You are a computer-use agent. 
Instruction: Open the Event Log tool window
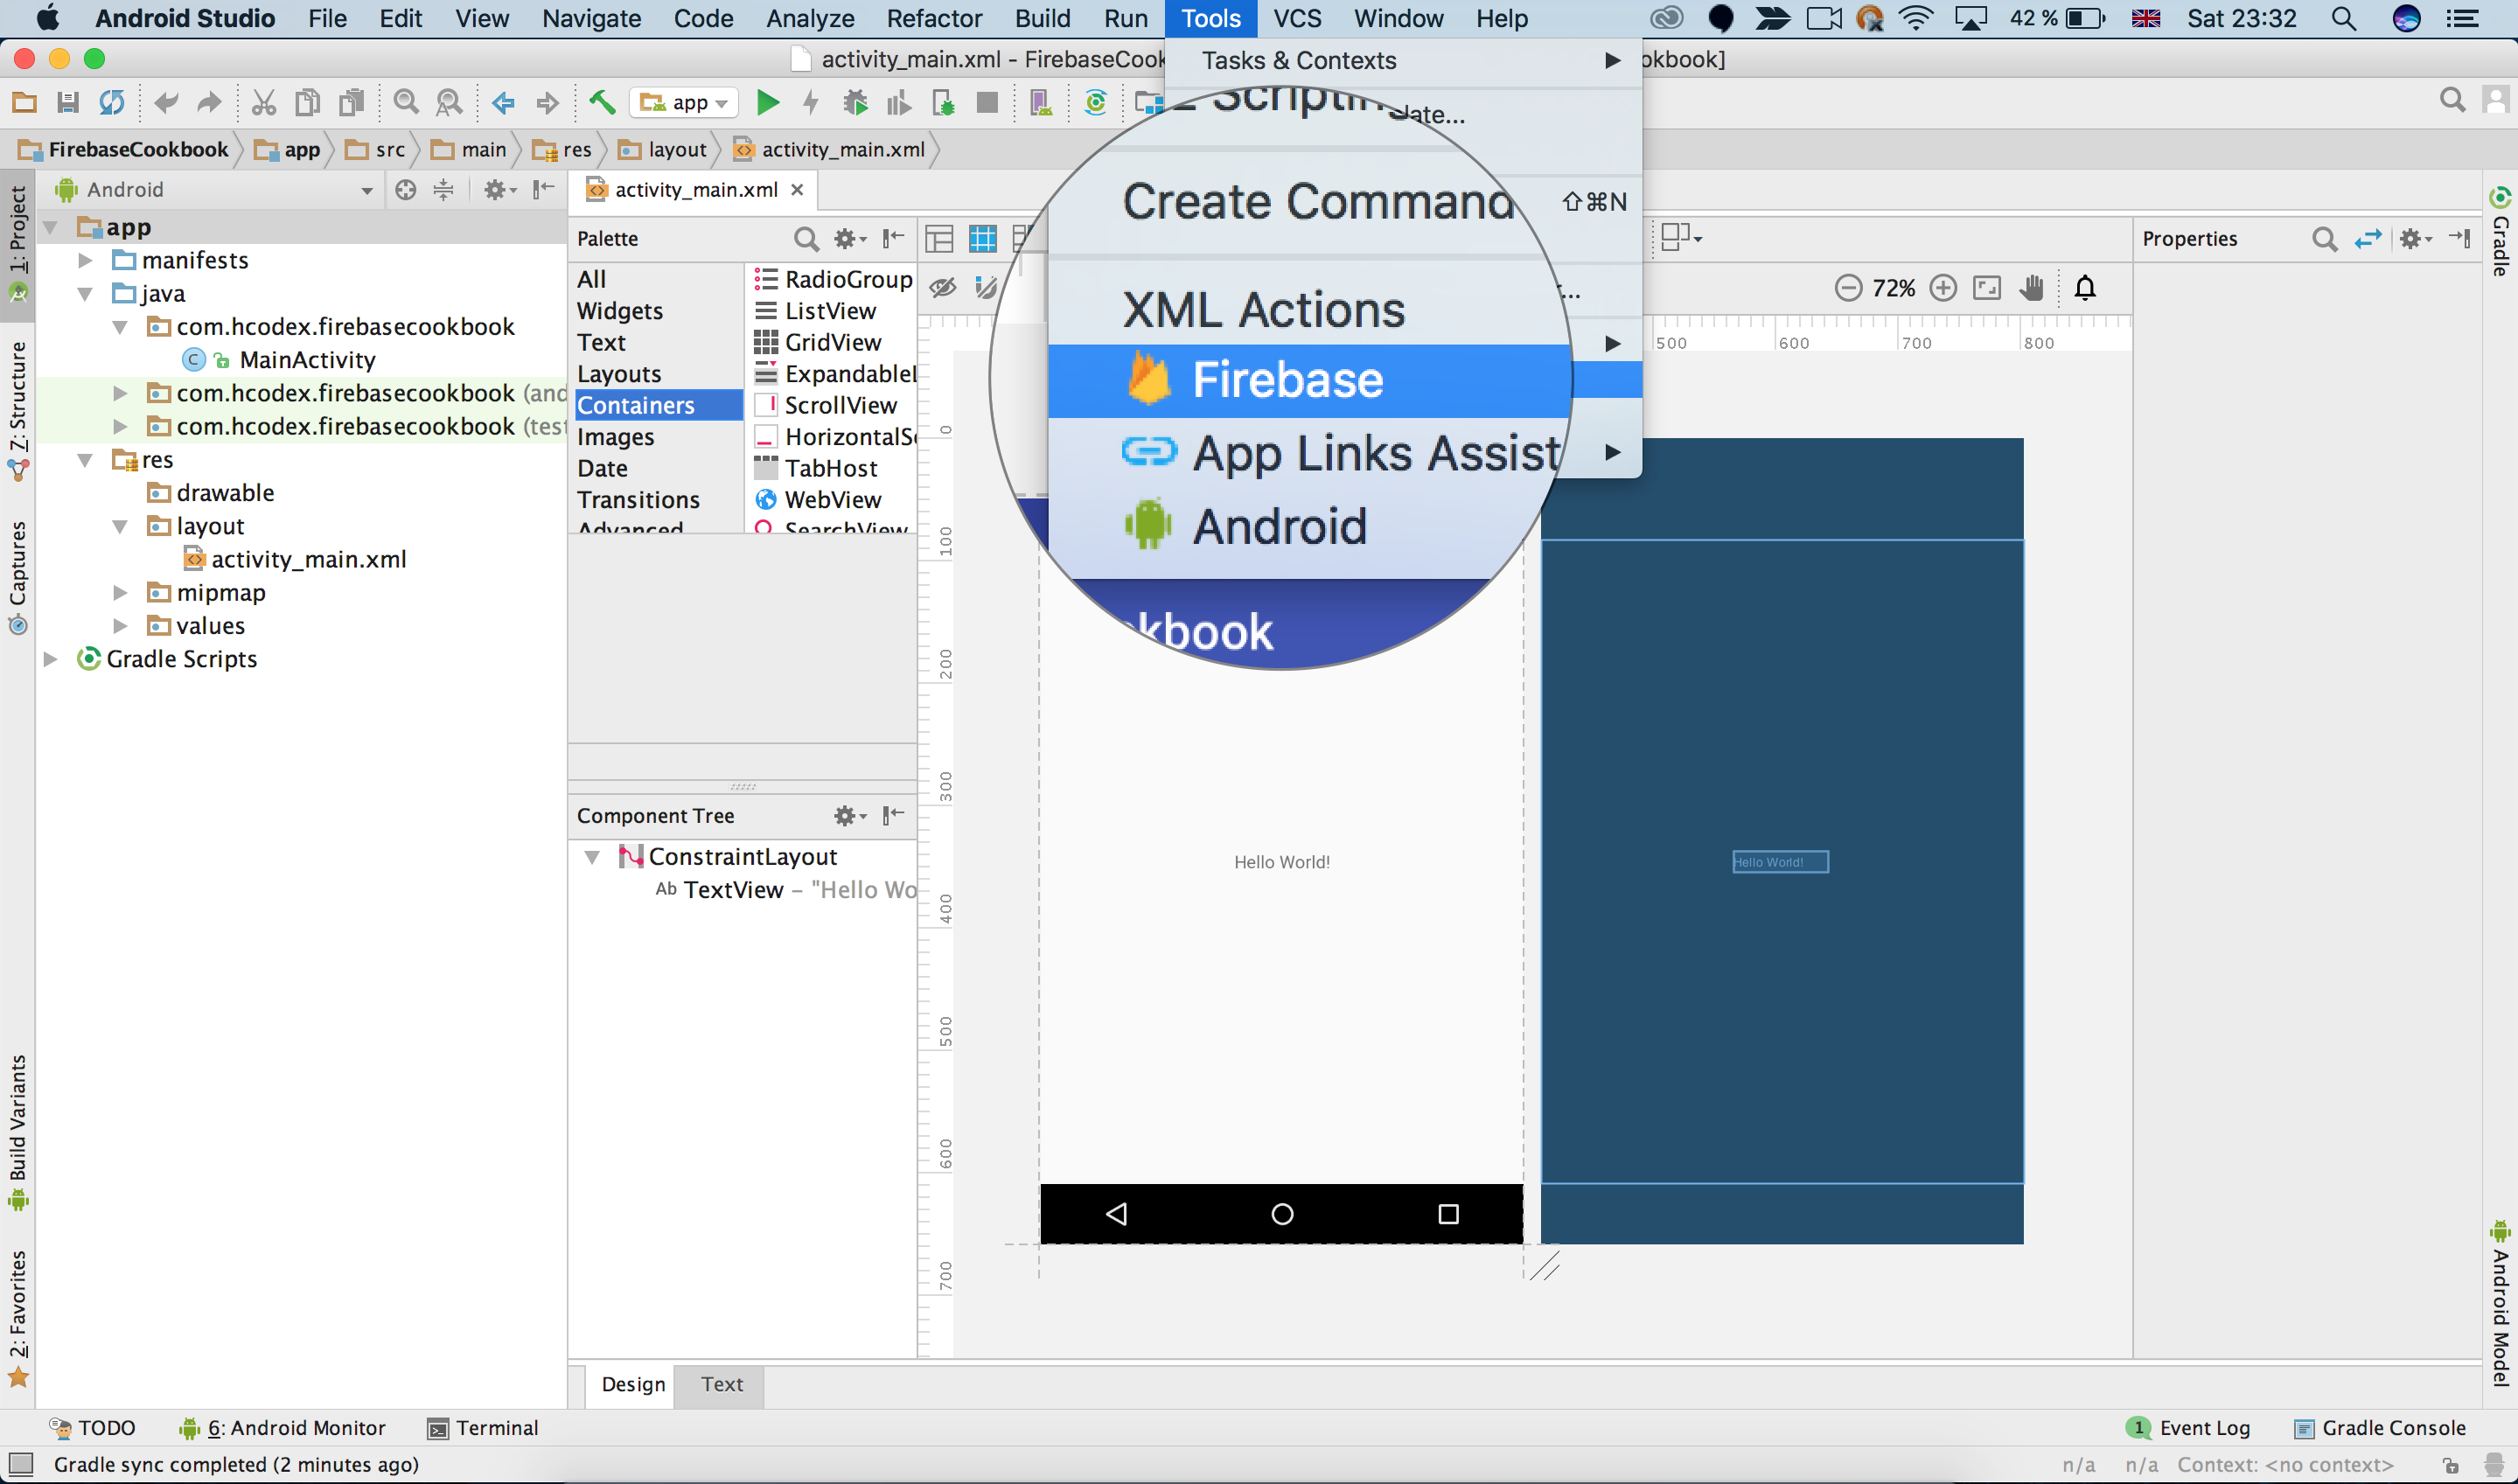pyautogui.click(x=2189, y=1428)
